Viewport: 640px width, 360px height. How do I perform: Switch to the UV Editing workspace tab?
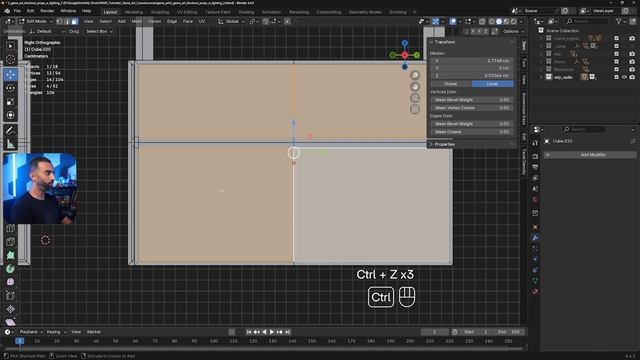(187, 12)
